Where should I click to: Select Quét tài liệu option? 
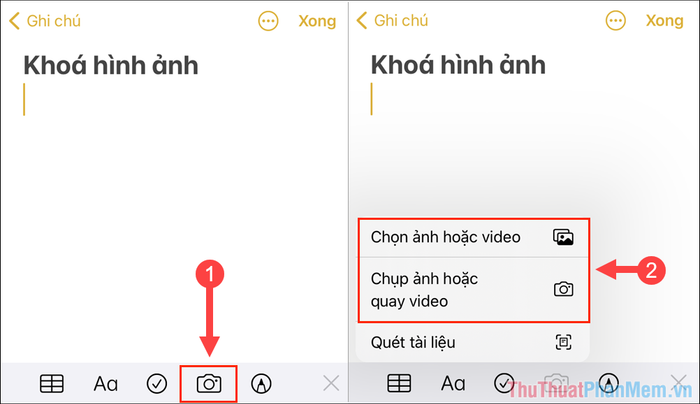(x=473, y=342)
